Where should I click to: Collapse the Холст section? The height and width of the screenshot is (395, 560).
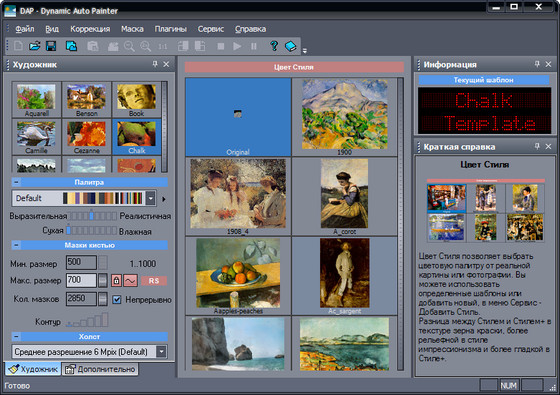point(16,336)
